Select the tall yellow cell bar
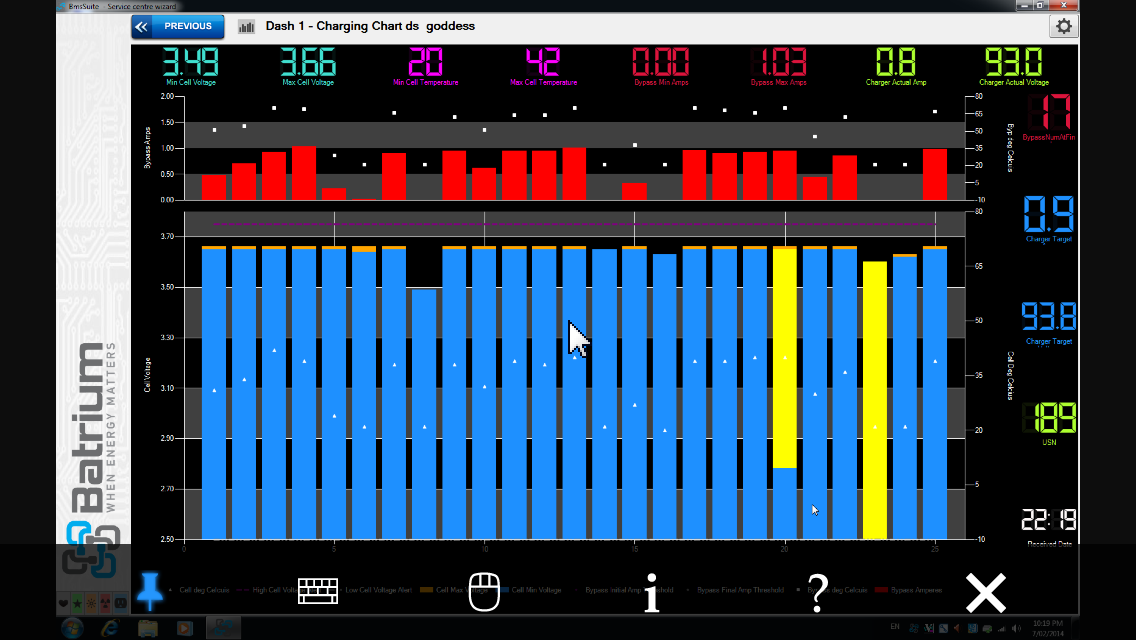 [875, 400]
